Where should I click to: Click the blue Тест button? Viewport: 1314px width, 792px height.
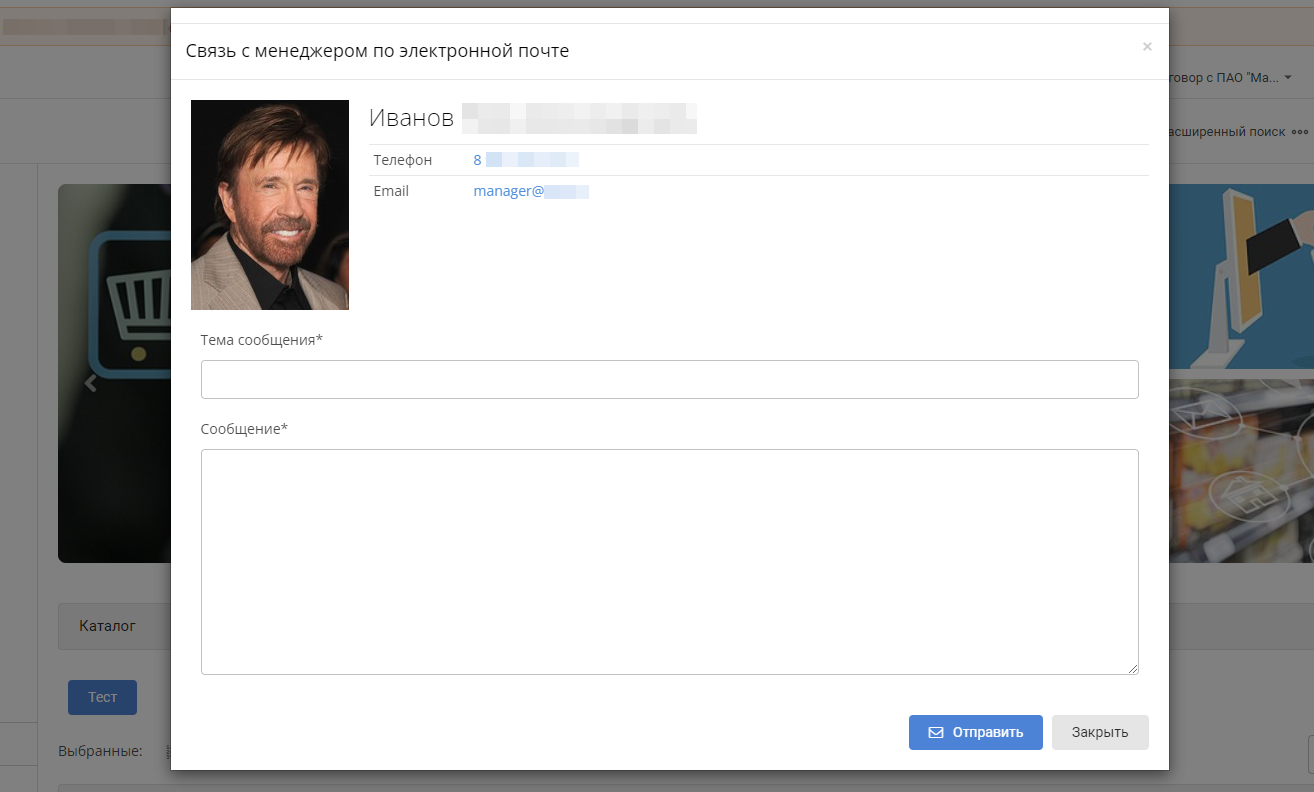point(102,697)
